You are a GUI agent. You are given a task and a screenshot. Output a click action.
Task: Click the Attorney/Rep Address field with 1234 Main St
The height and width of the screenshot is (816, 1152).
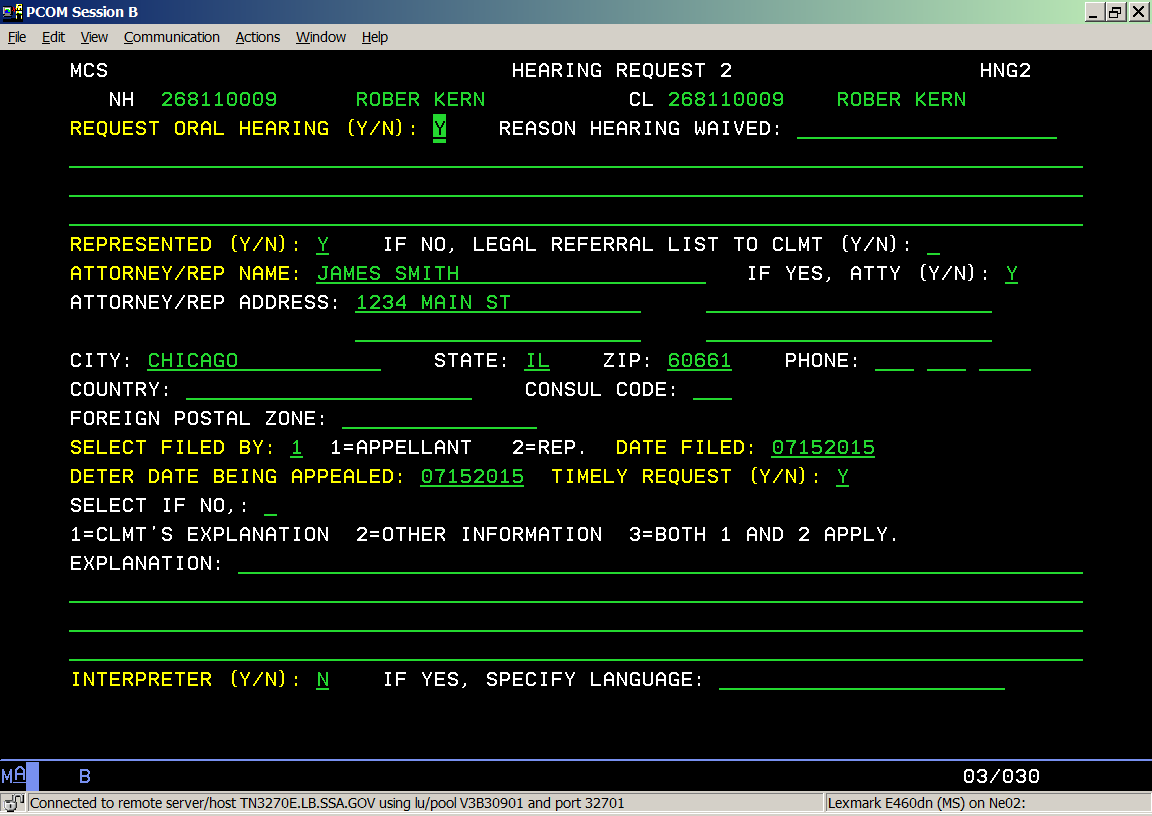point(497,303)
